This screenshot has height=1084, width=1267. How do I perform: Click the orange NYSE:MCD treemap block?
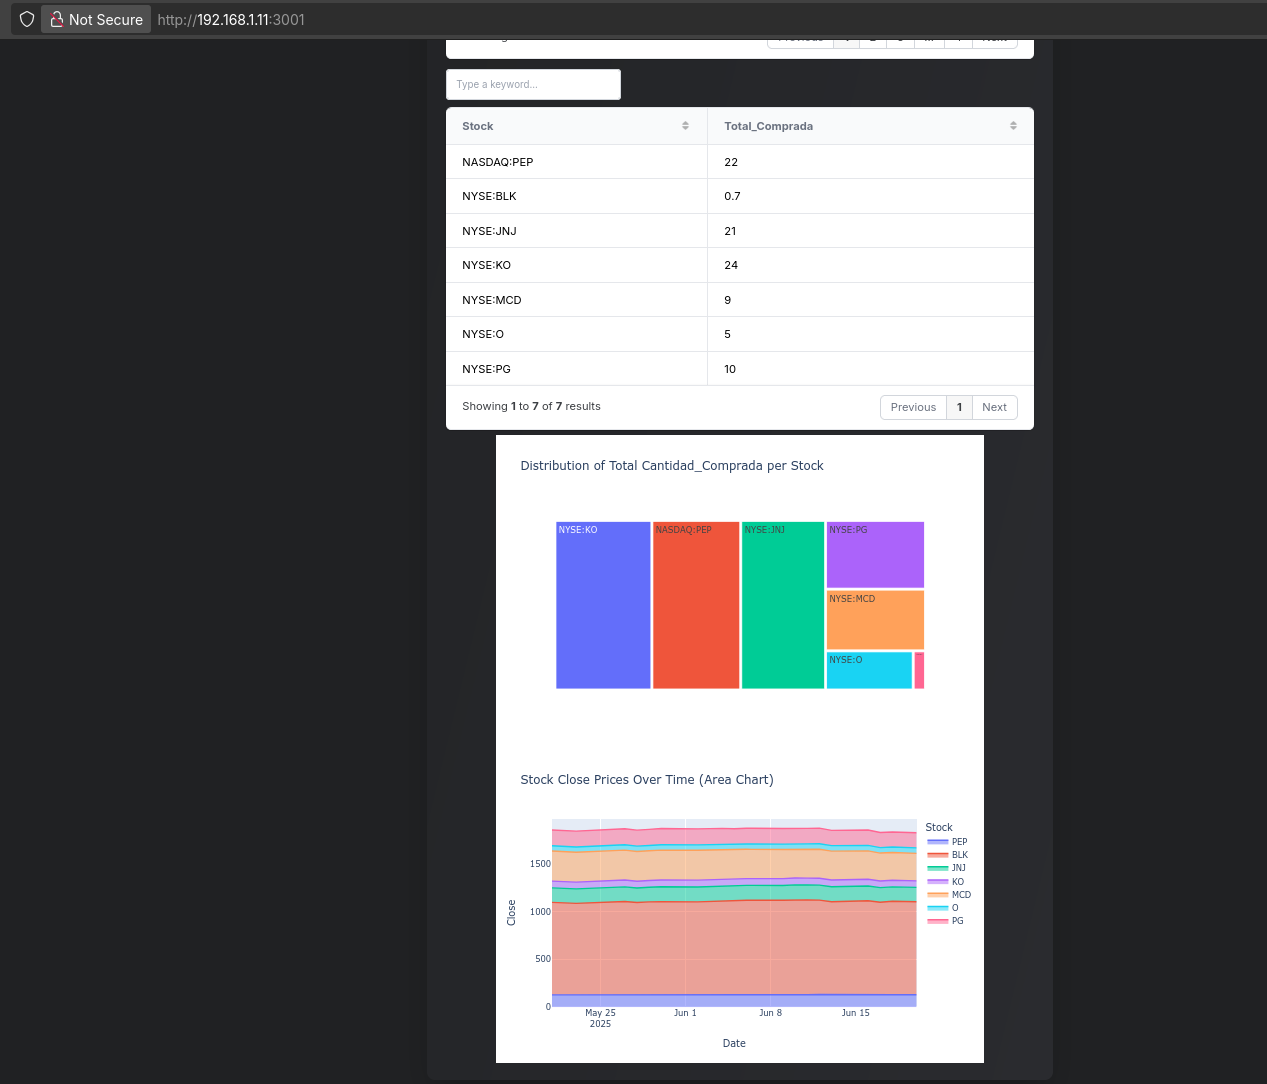pos(875,620)
